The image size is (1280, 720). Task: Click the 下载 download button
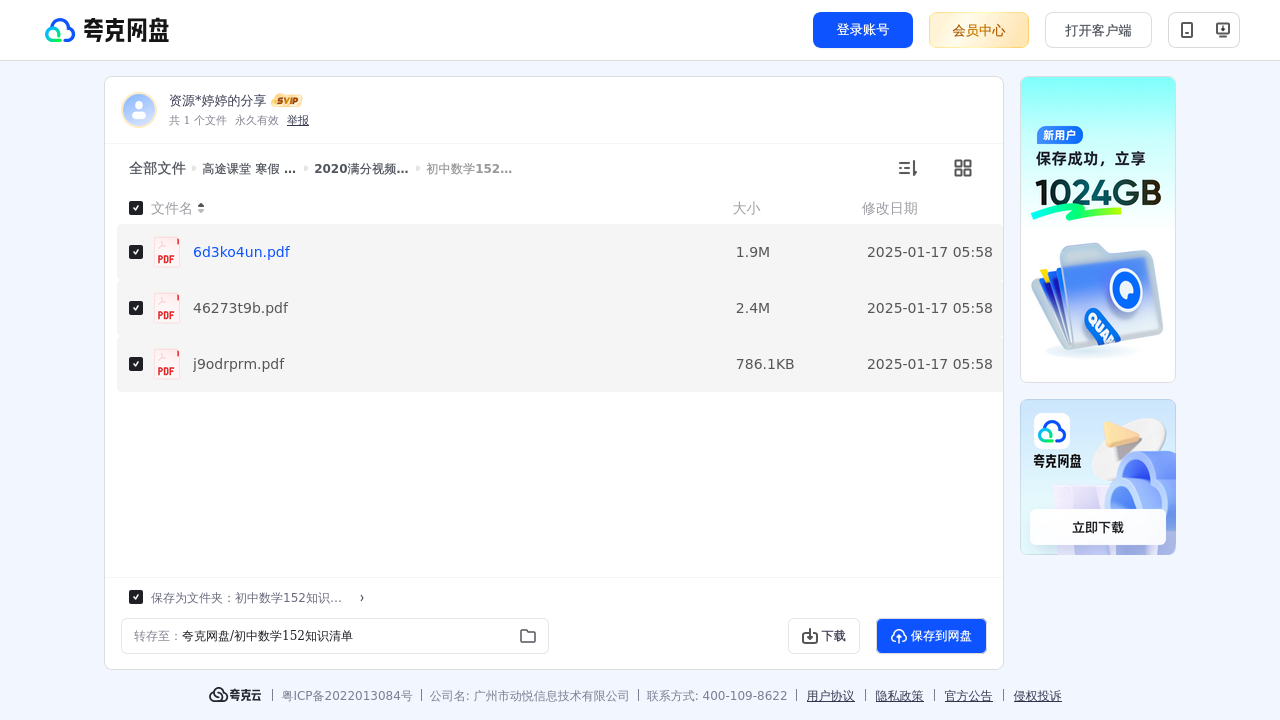point(824,636)
